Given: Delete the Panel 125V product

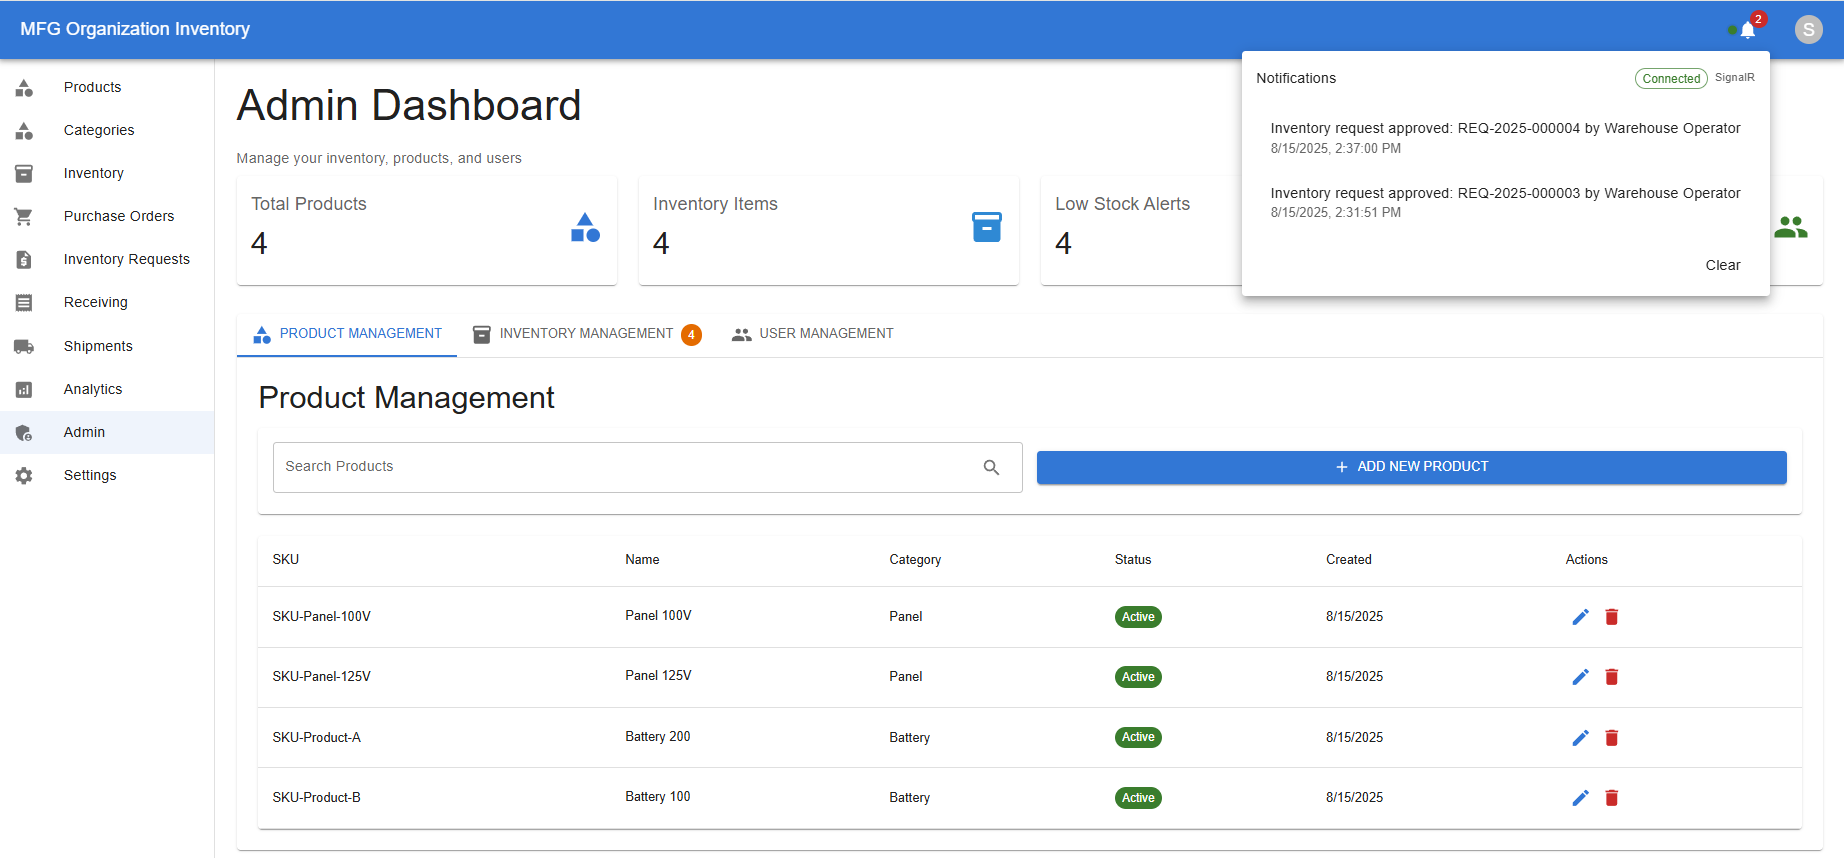Looking at the screenshot, I should tap(1611, 677).
